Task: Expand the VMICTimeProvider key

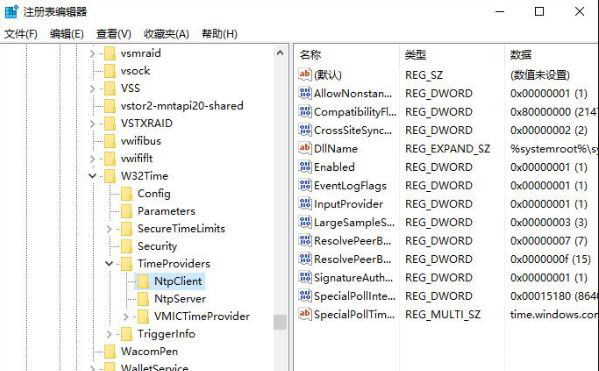Action: pos(126,316)
